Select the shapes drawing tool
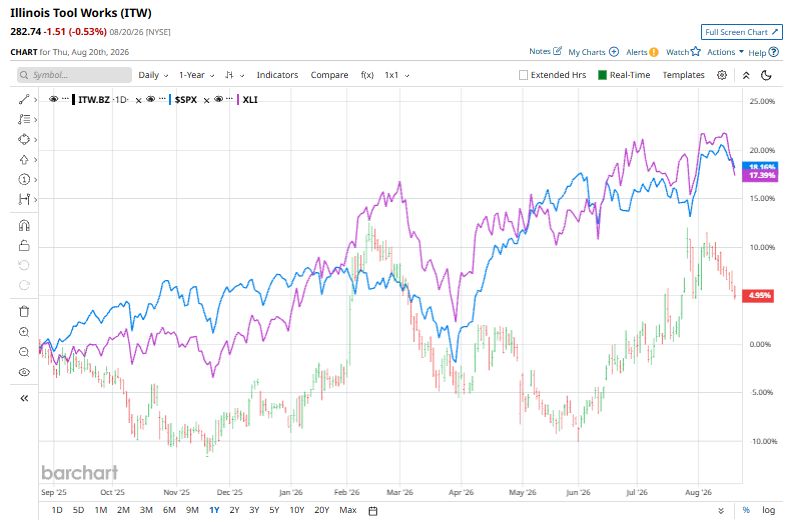Screen dimensions: 786x522 pyautogui.click(x=24, y=139)
